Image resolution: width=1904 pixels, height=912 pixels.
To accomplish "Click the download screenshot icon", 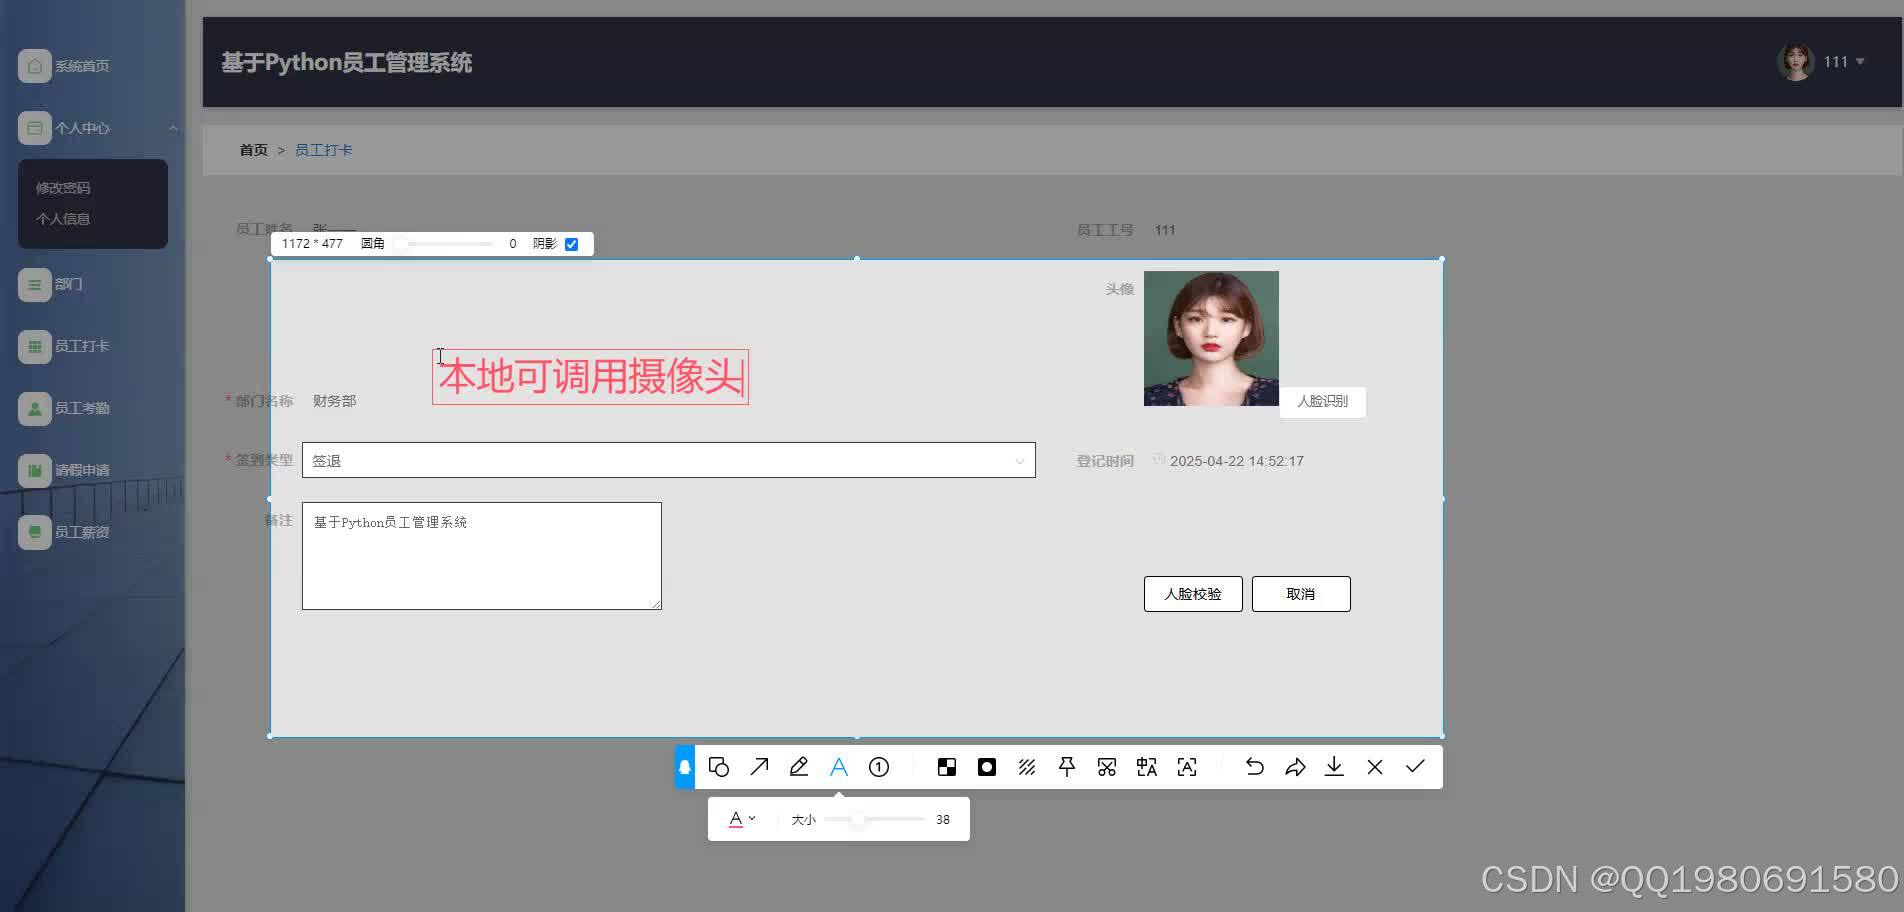I will 1334,767.
